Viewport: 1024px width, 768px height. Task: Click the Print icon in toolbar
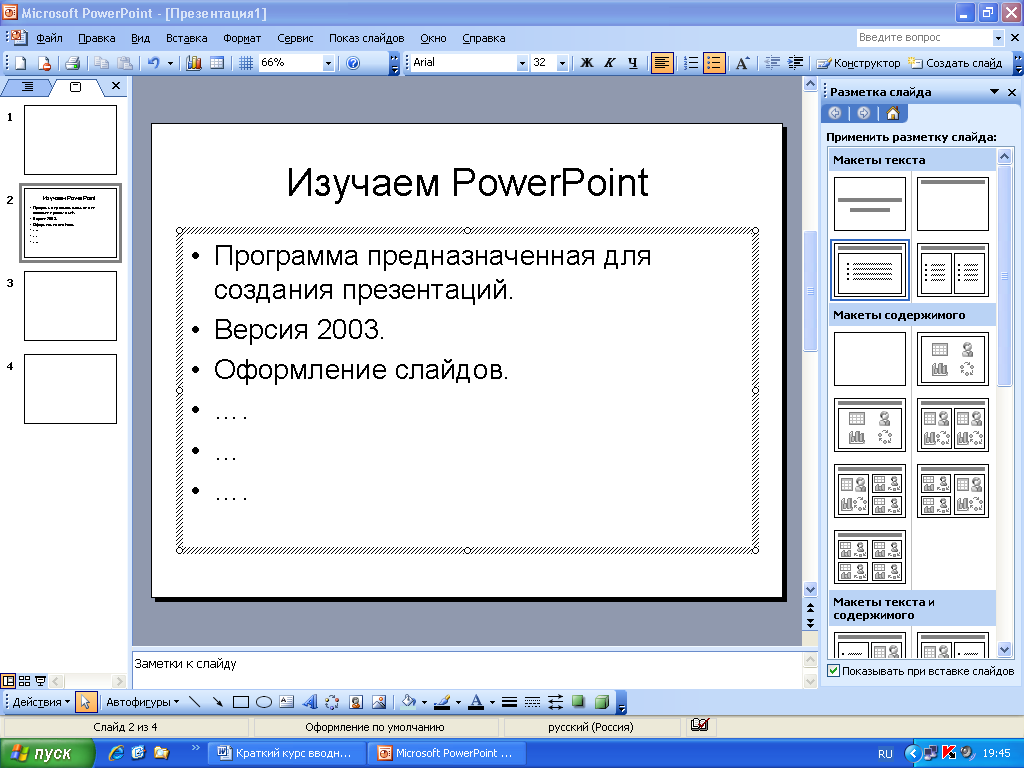(72, 63)
